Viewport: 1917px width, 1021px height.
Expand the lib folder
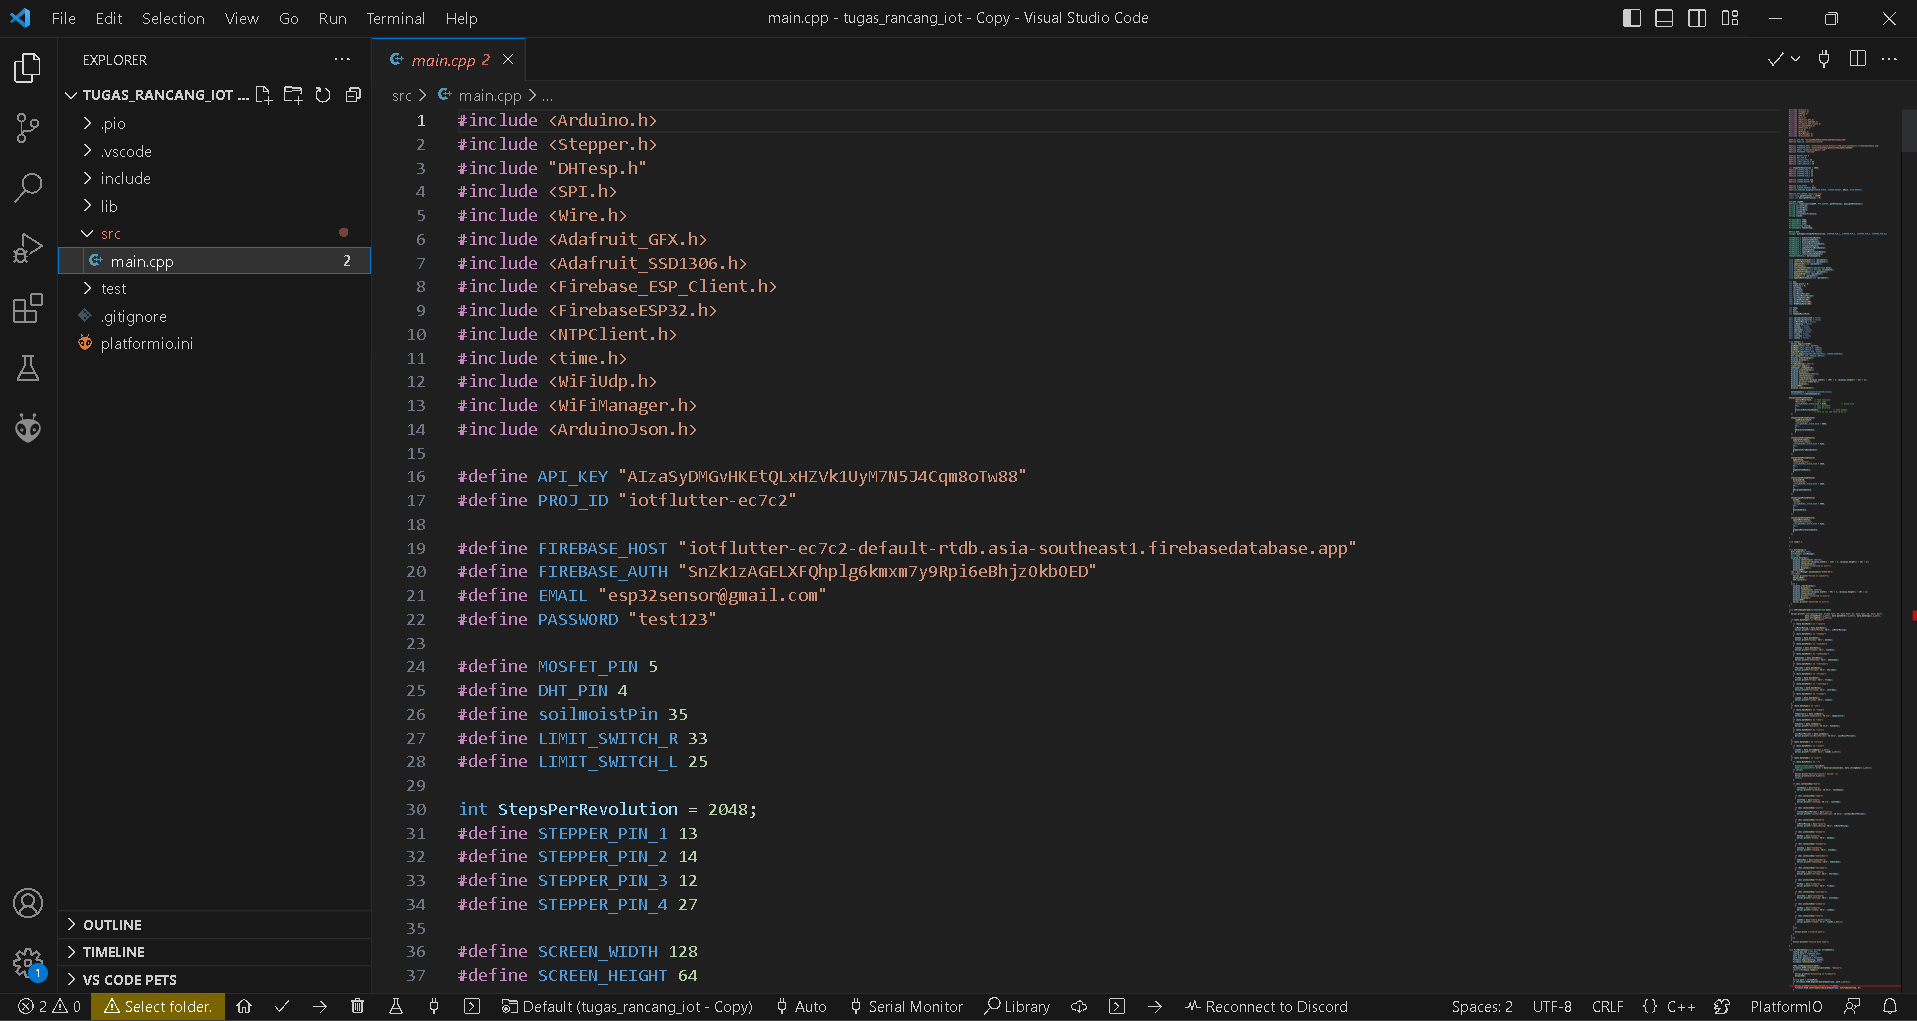tap(106, 206)
